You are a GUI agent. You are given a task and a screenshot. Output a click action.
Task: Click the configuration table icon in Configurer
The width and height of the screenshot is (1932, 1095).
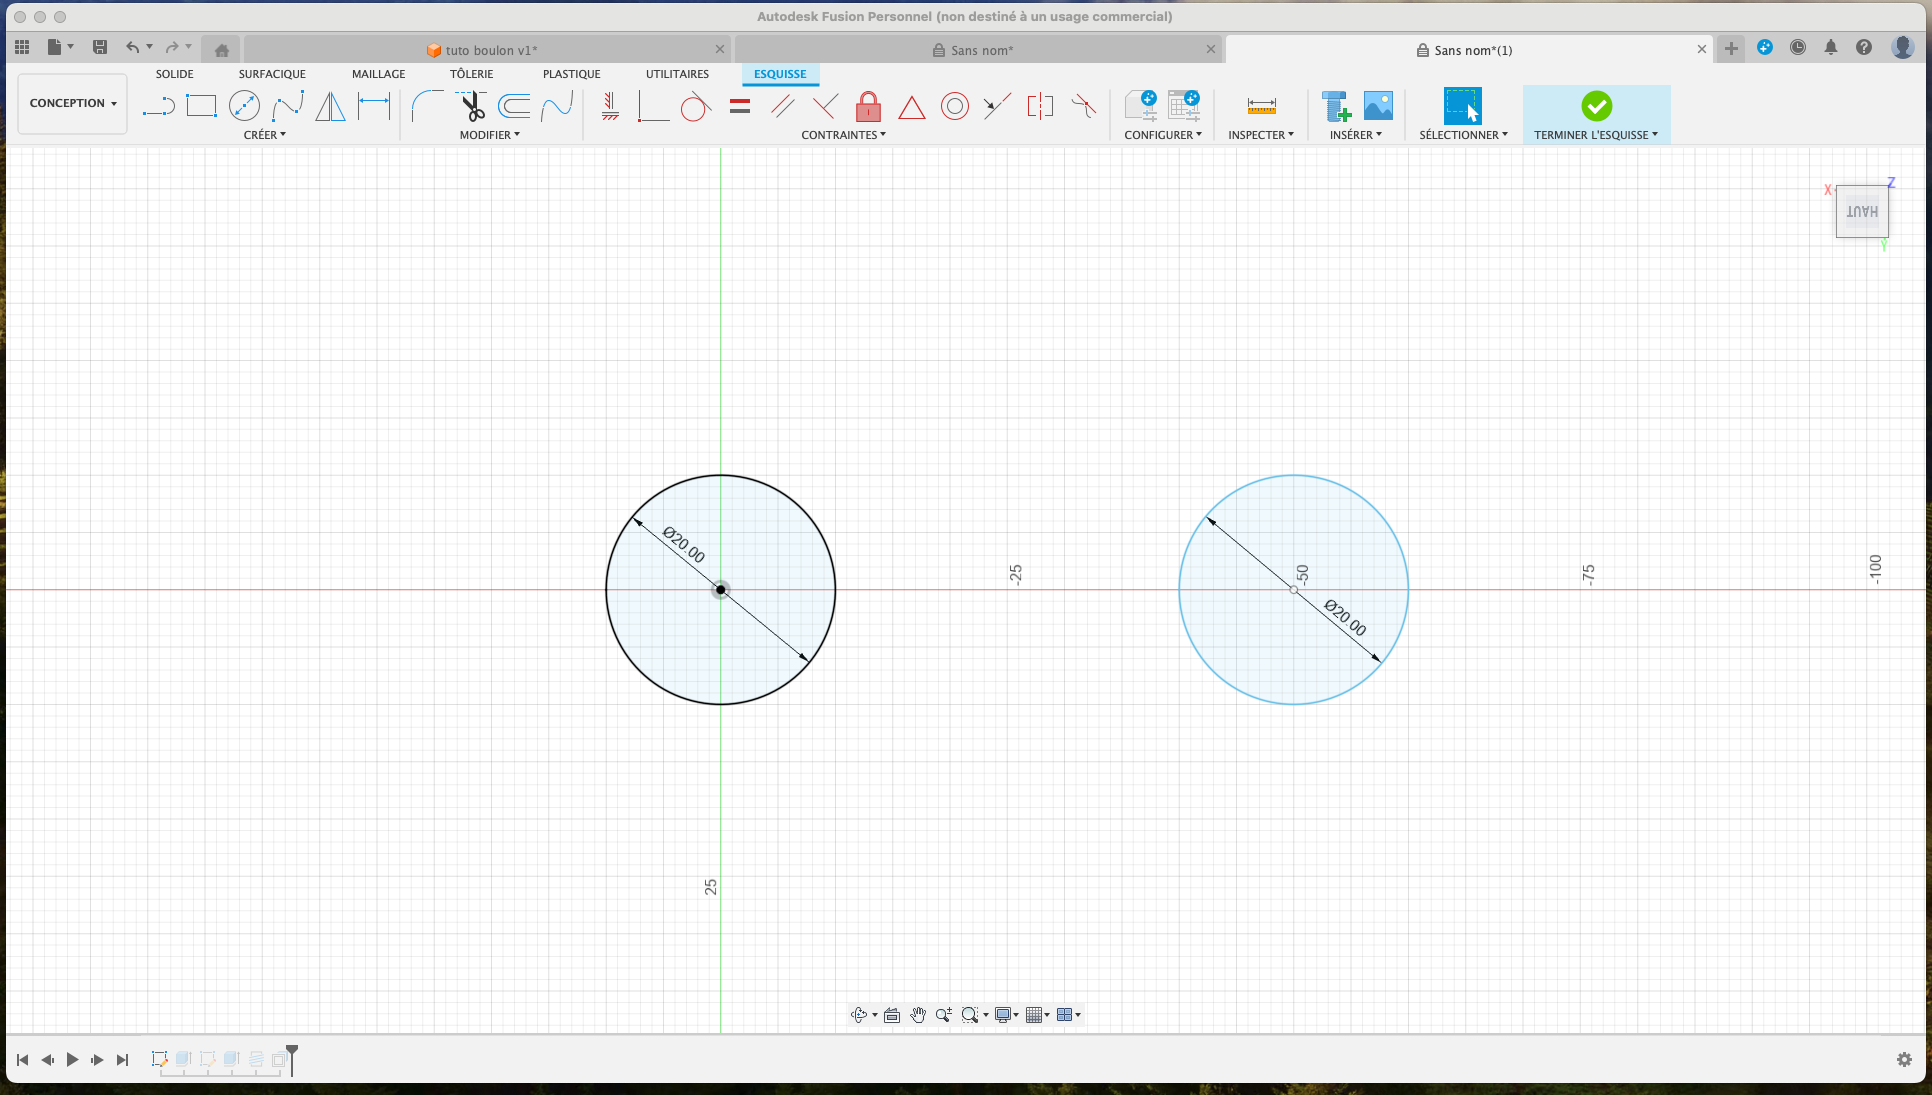tap(1184, 105)
